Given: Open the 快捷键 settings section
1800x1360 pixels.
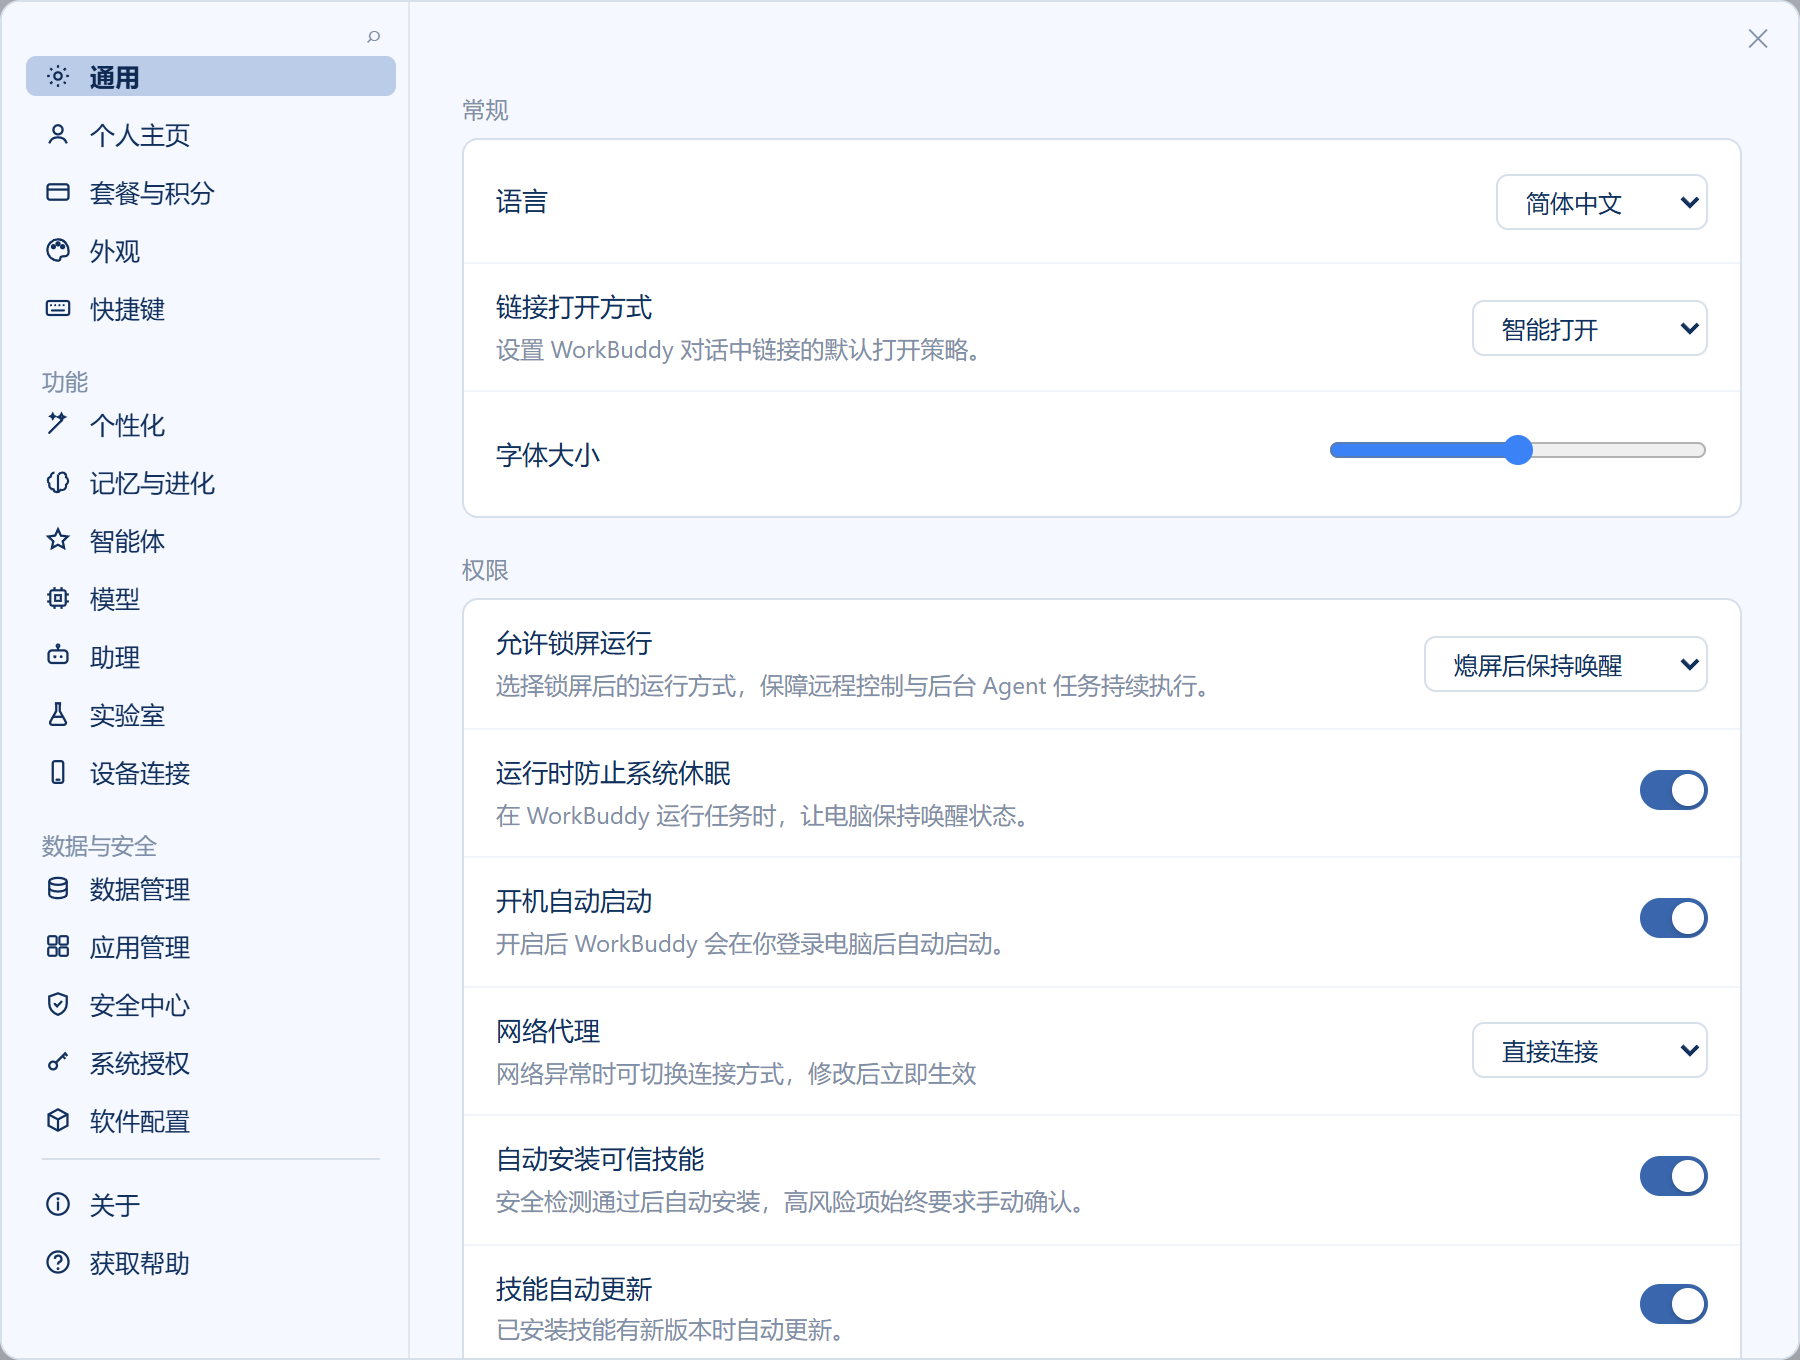Looking at the screenshot, I should (x=211, y=309).
